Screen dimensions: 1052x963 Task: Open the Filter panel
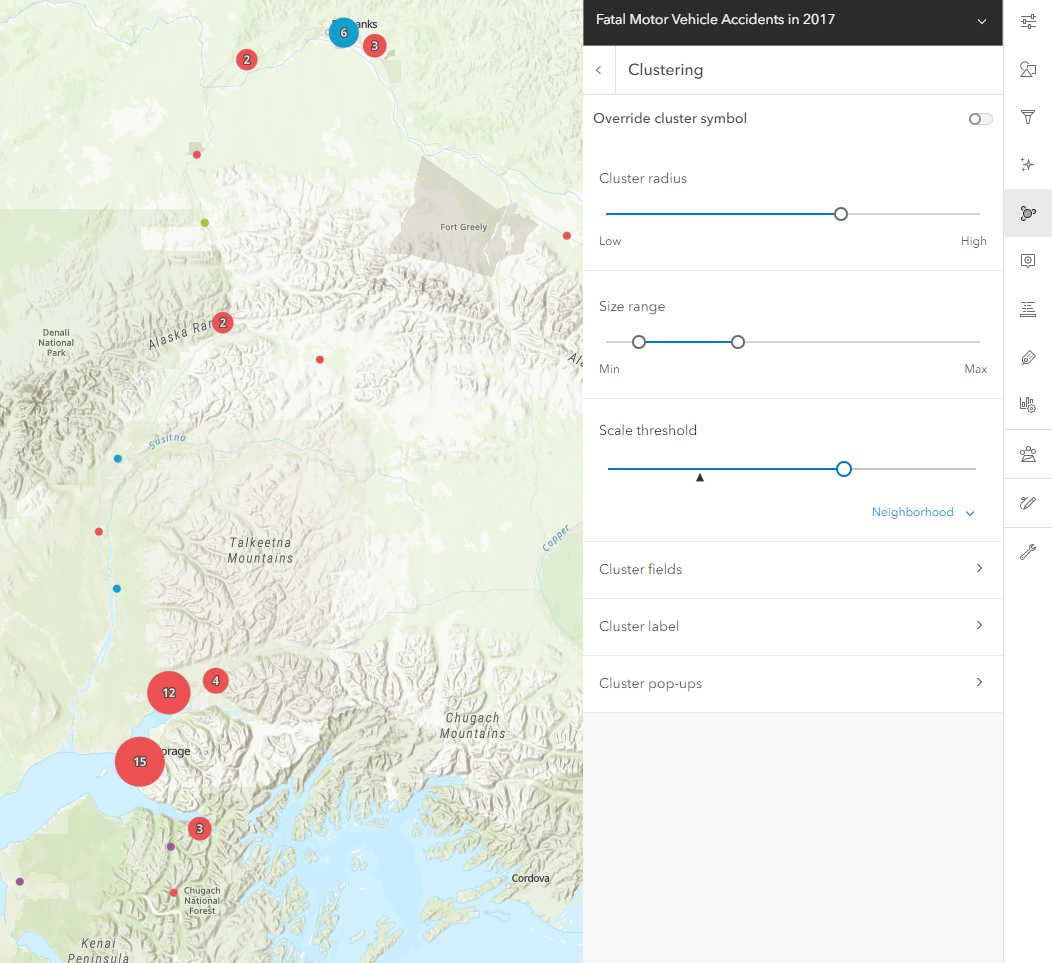tap(1028, 117)
